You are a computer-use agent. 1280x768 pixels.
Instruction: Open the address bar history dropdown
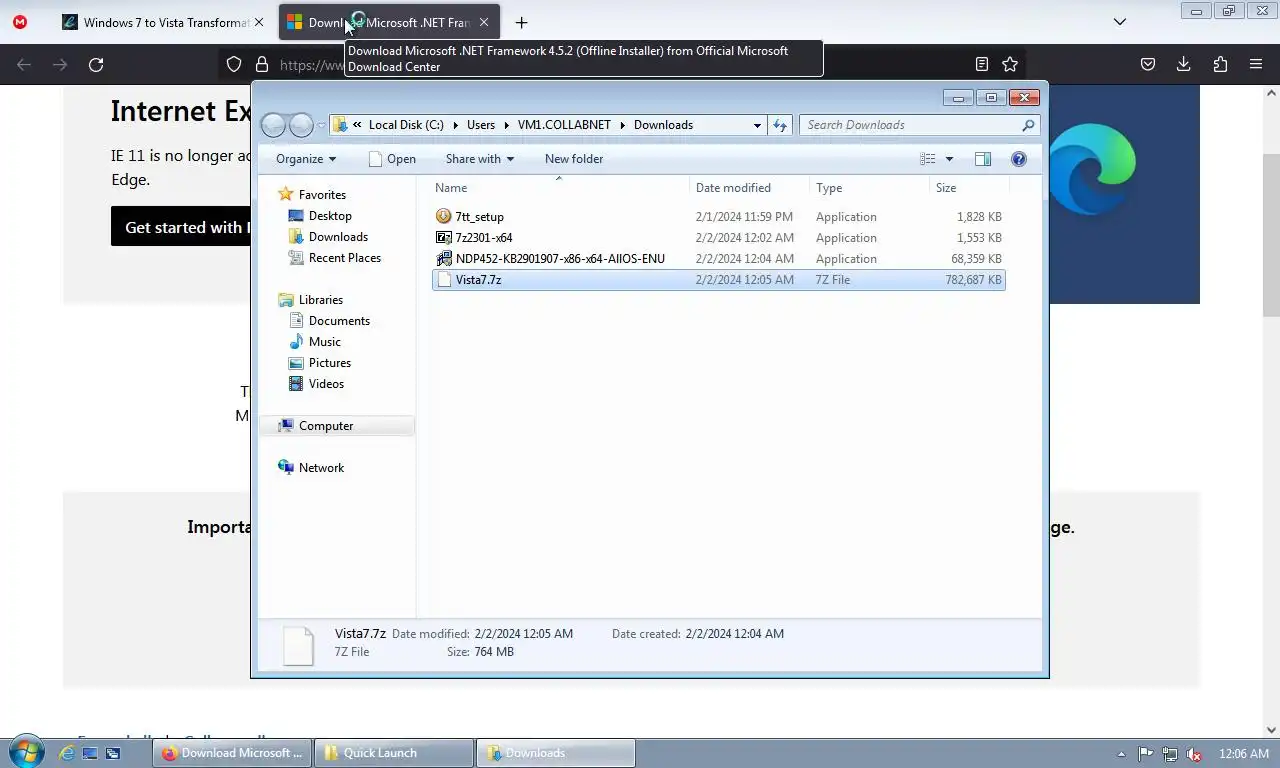(757, 125)
